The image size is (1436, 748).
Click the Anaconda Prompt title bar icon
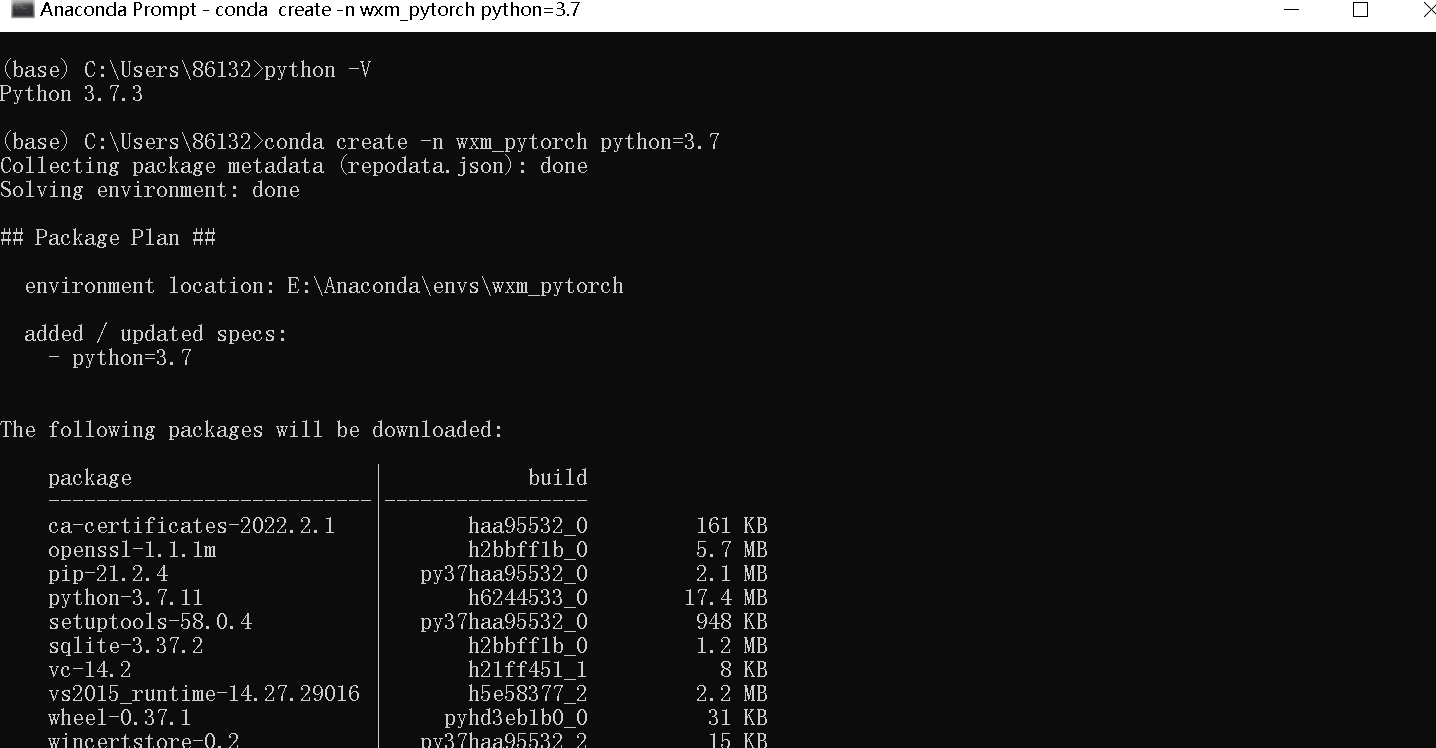22,10
